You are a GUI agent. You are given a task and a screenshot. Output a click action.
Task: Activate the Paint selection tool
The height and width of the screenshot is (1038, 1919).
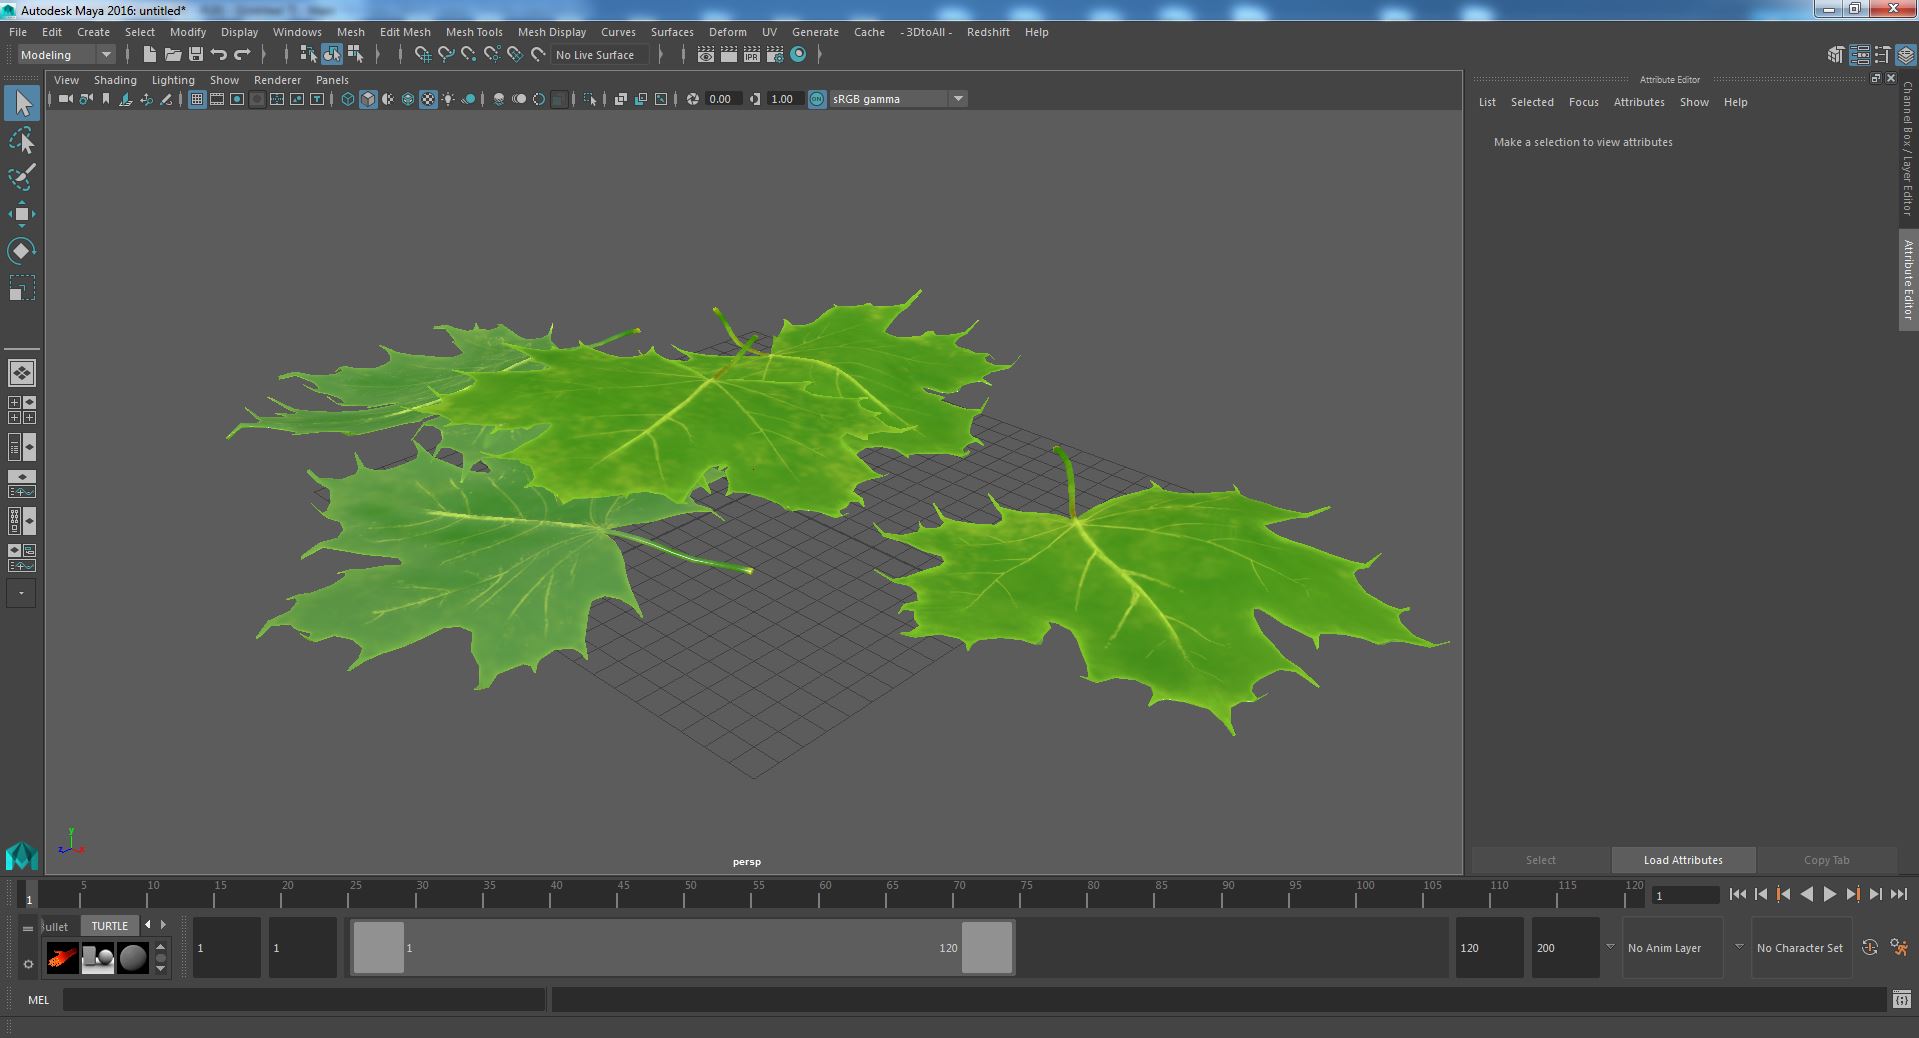(x=22, y=177)
